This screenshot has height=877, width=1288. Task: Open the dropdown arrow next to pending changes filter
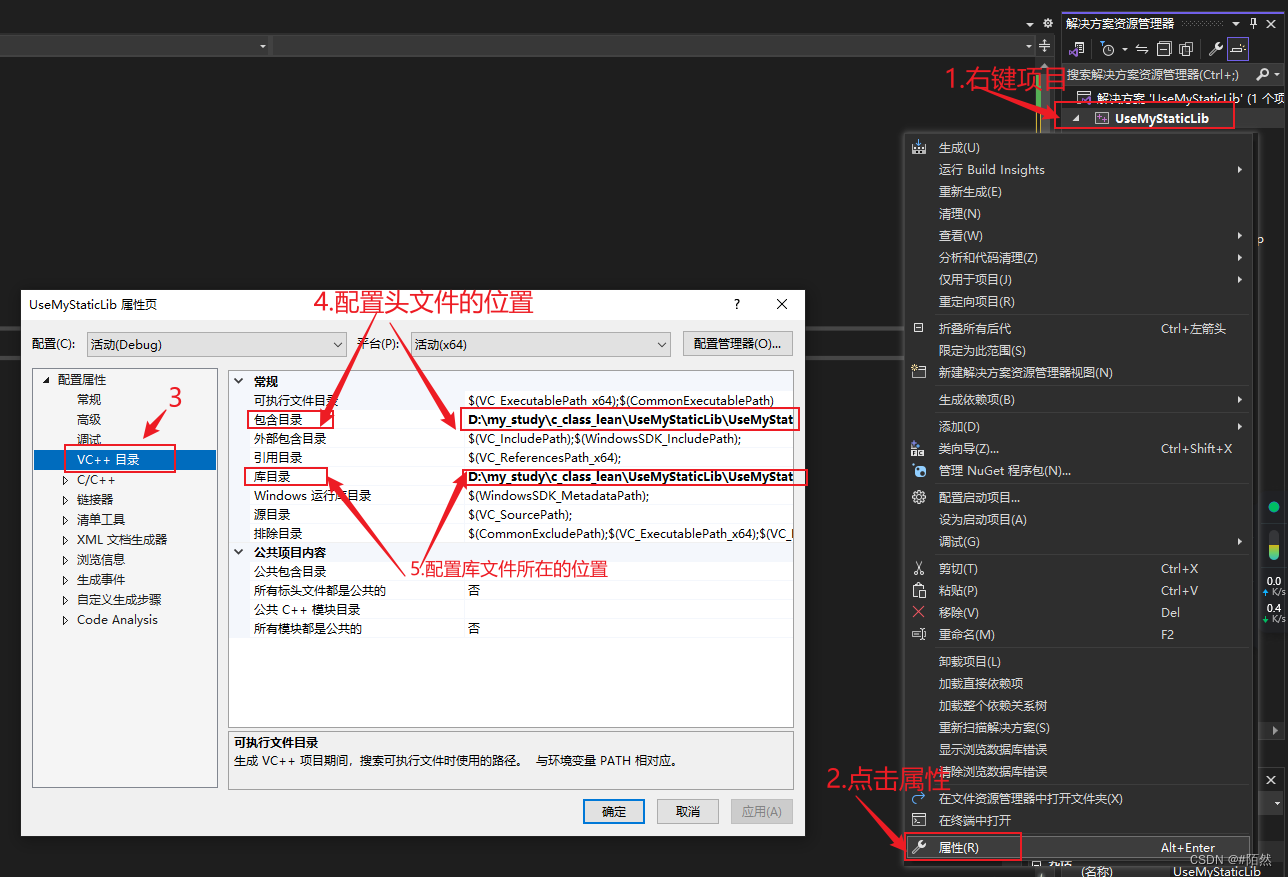(x=1124, y=49)
